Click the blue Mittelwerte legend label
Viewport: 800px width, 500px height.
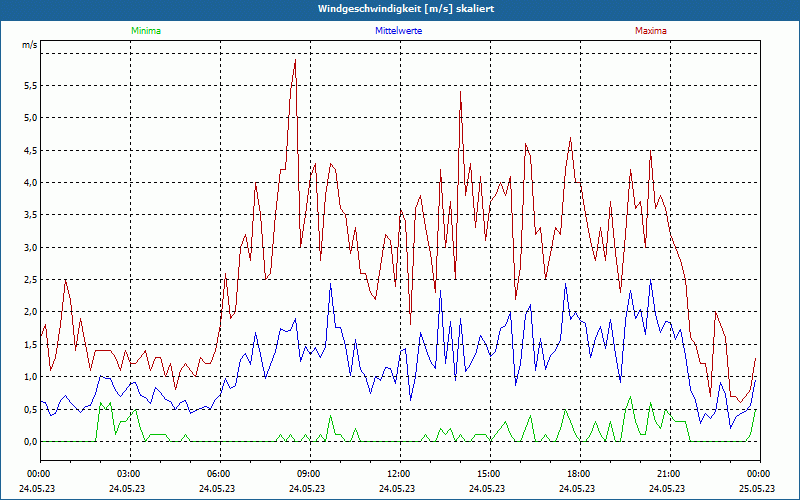click(398, 31)
